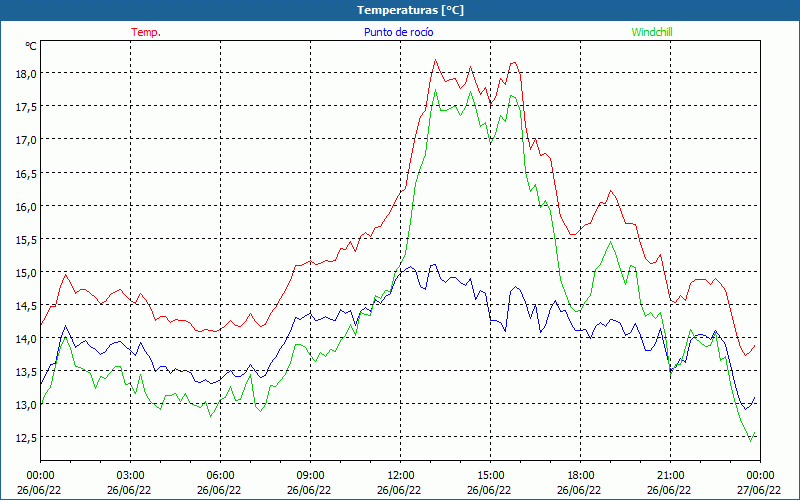Click the 16,0 y-axis value

pyautogui.click(x=27, y=207)
